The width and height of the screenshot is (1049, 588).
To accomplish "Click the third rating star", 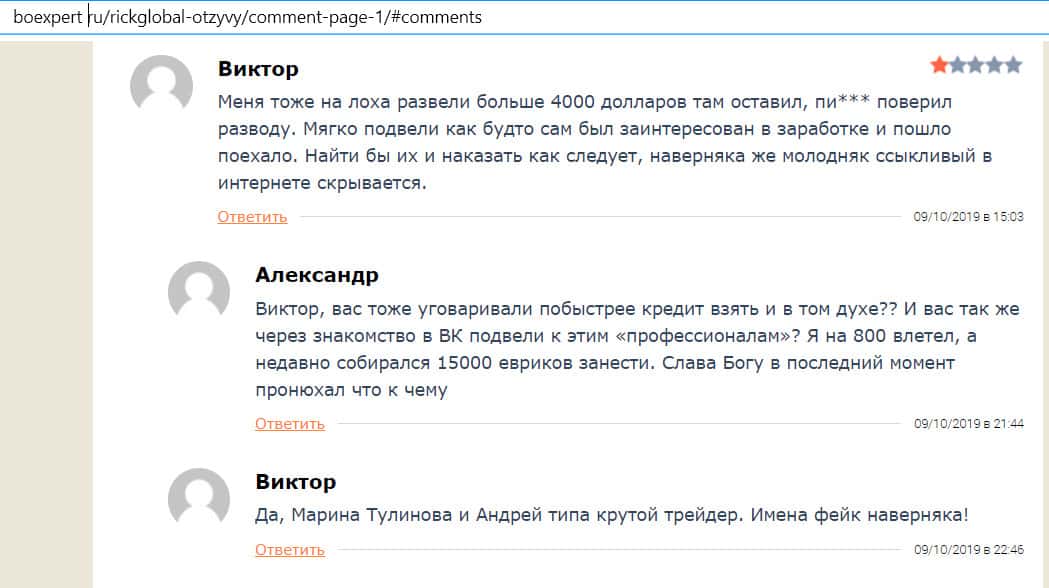I will pos(976,66).
